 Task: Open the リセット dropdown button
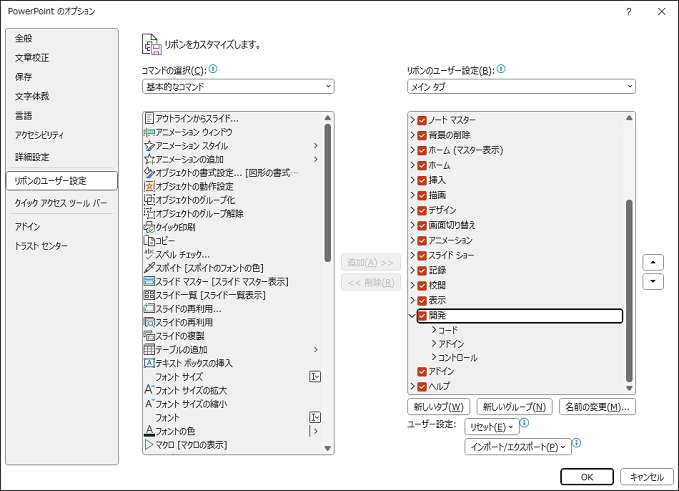coord(491,427)
